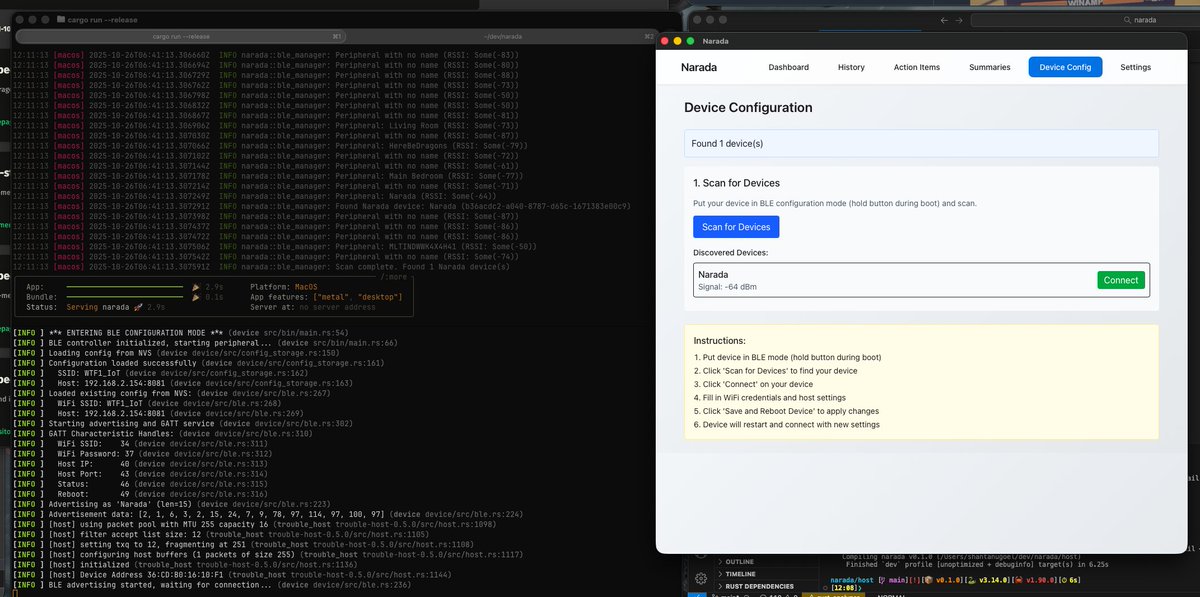Click the Device Configuration page heading
Viewport: 1200px width, 597px height.
pos(748,107)
